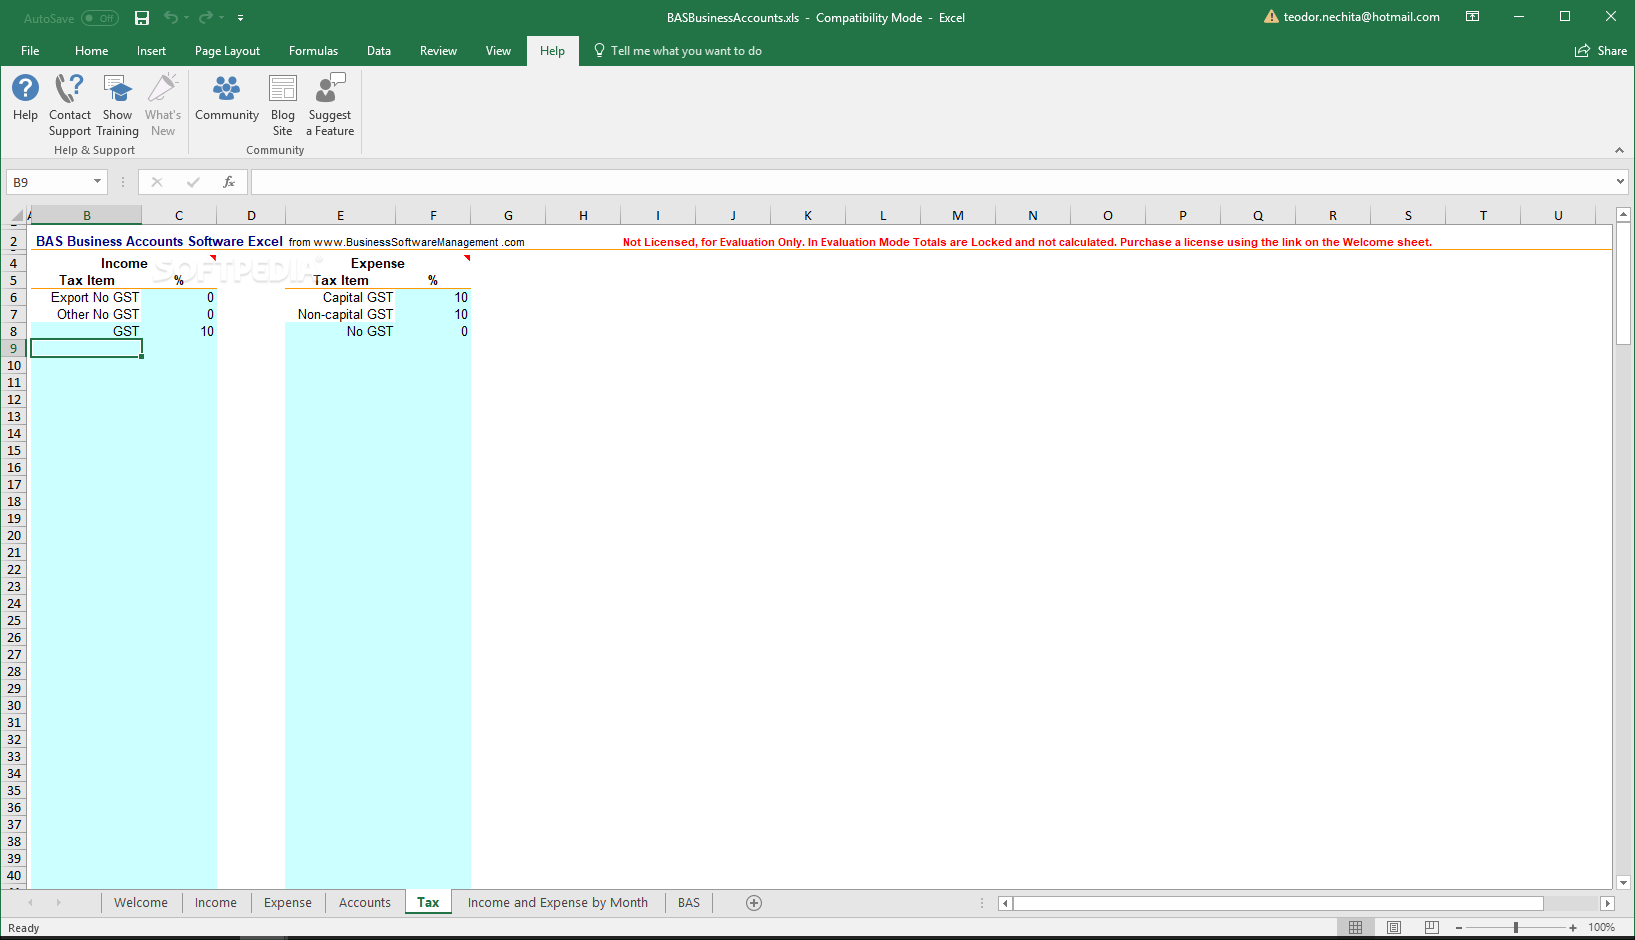Click the 100% zoom level
This screenshot has width=1635, height=940.
click(1602, 928)
